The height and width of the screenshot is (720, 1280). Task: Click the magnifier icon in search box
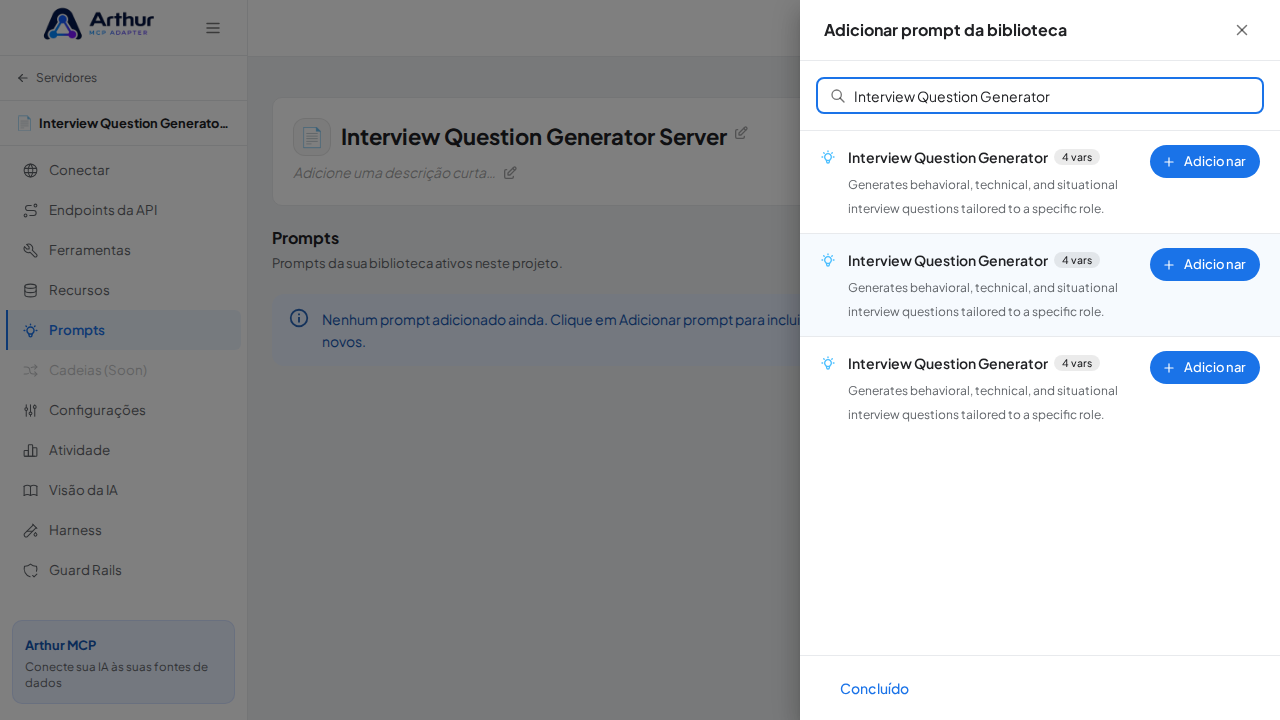[x=838, y=96]
